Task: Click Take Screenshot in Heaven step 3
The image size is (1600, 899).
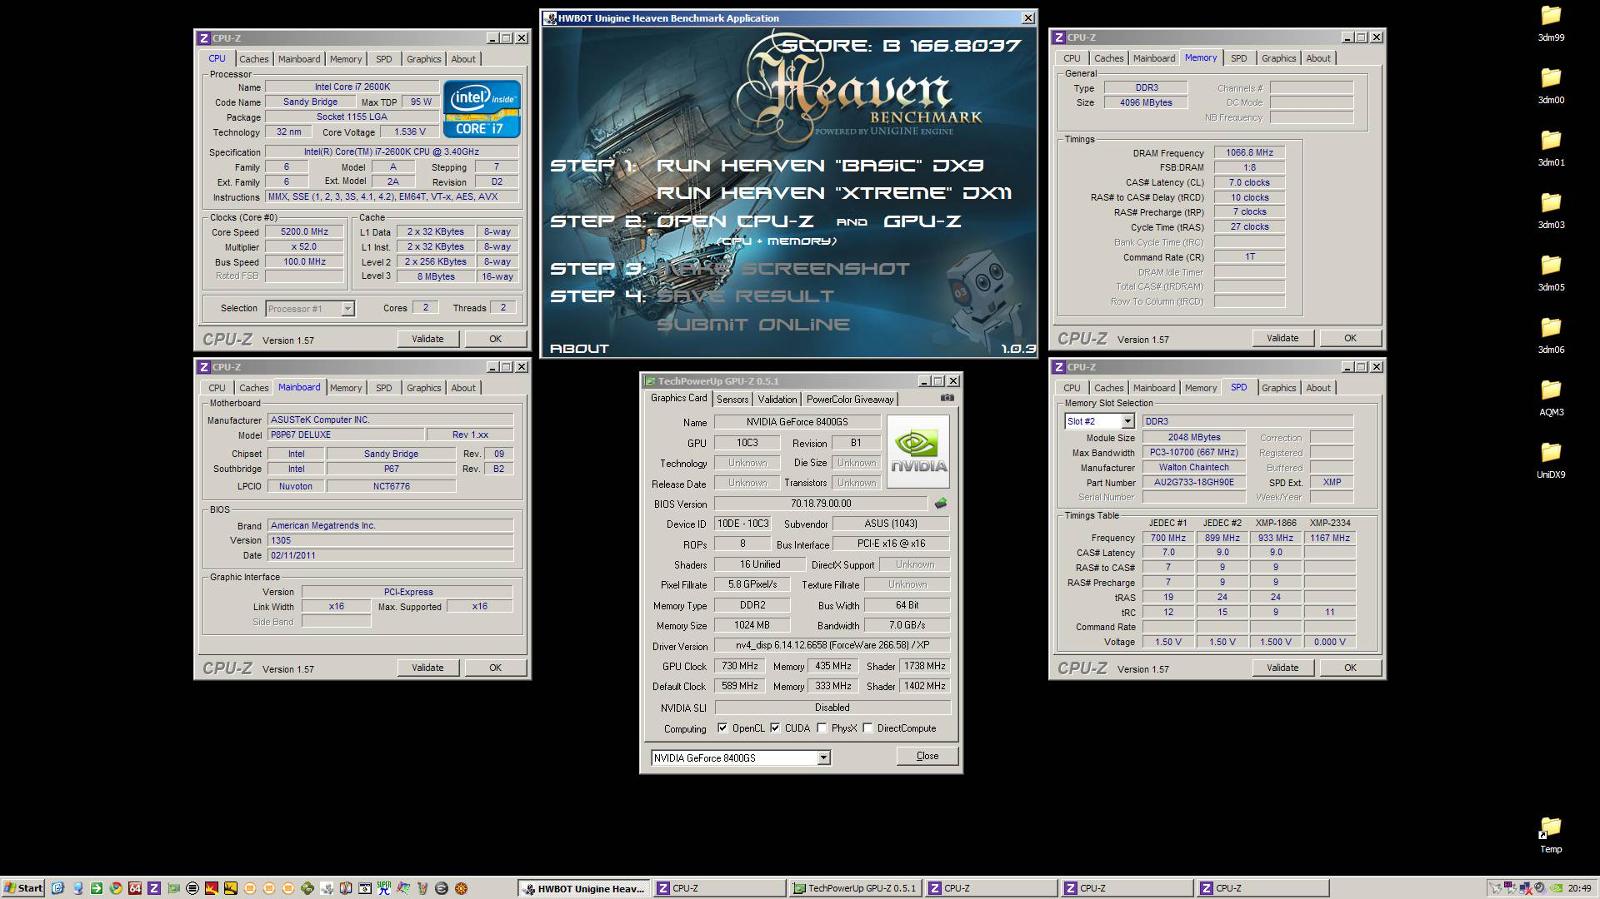Action: [783, 269]
